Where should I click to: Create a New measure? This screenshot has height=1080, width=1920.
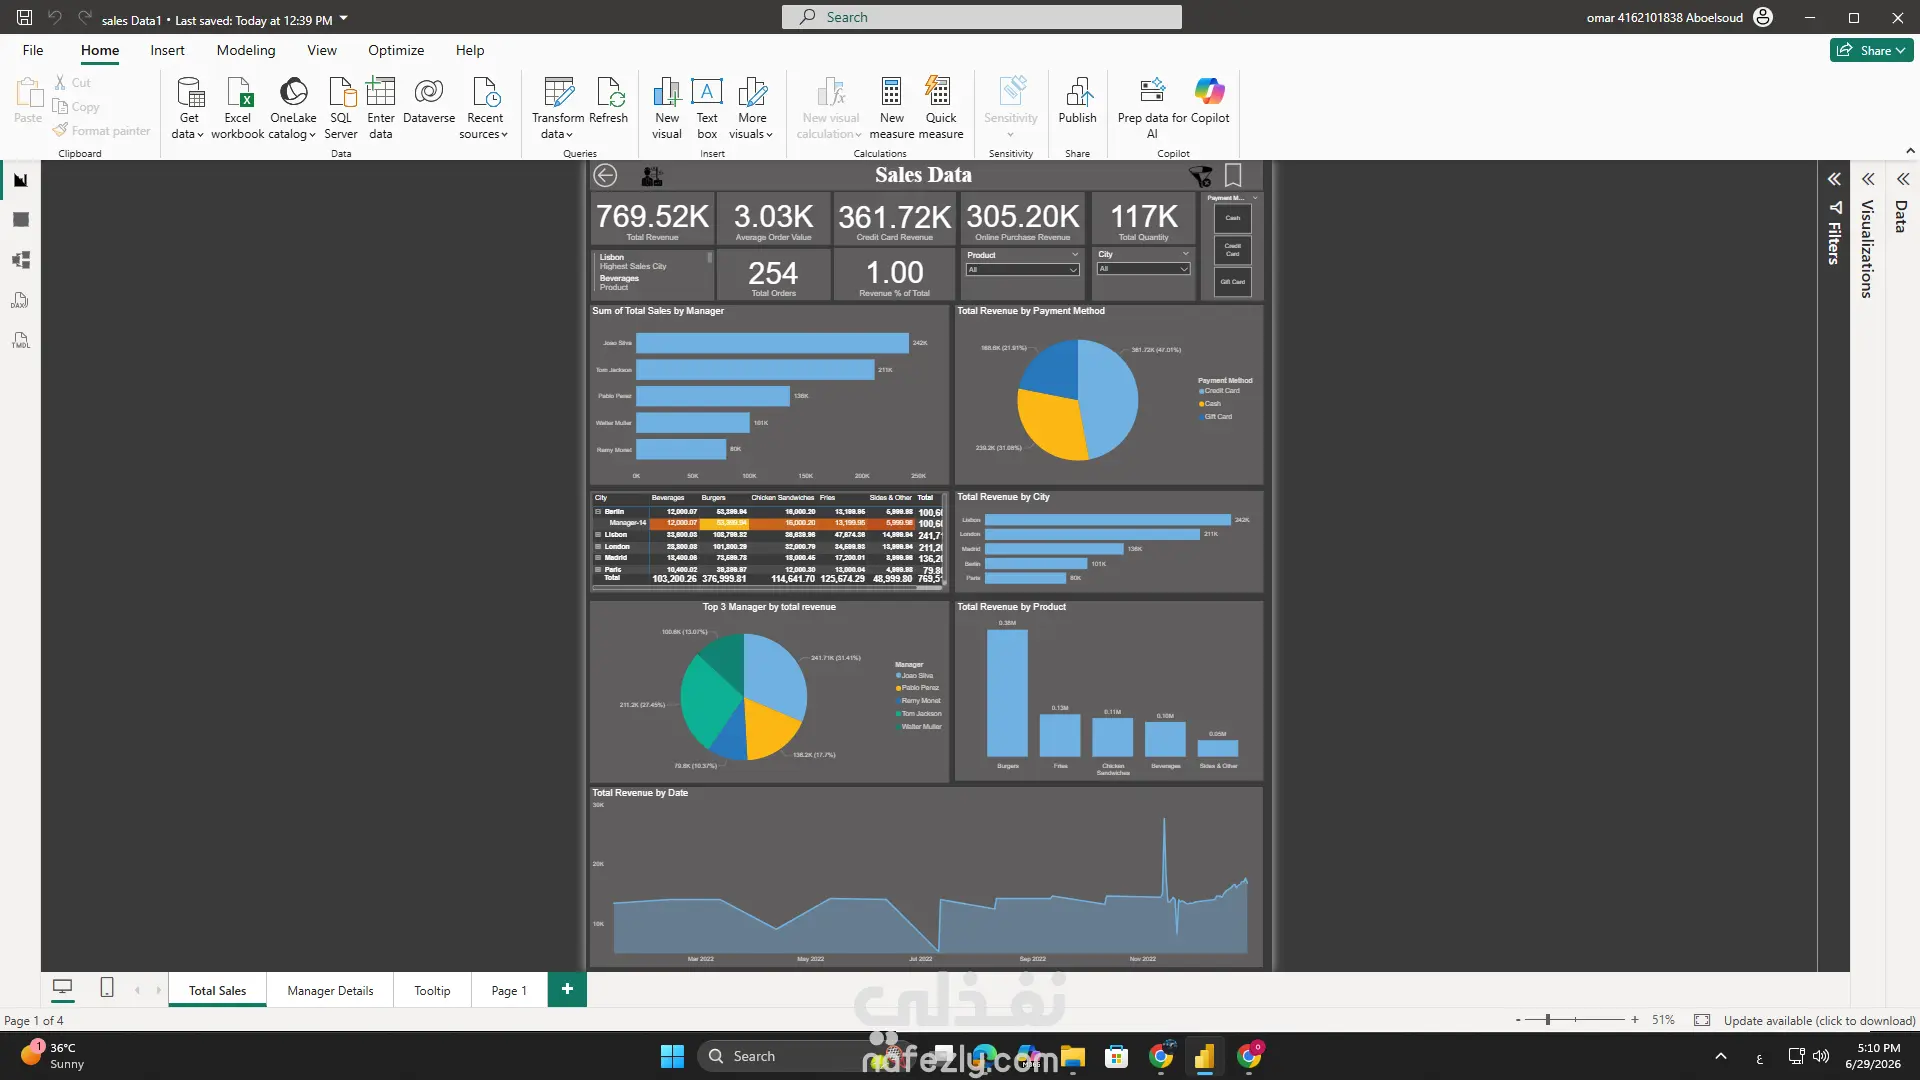click(891, 108)
